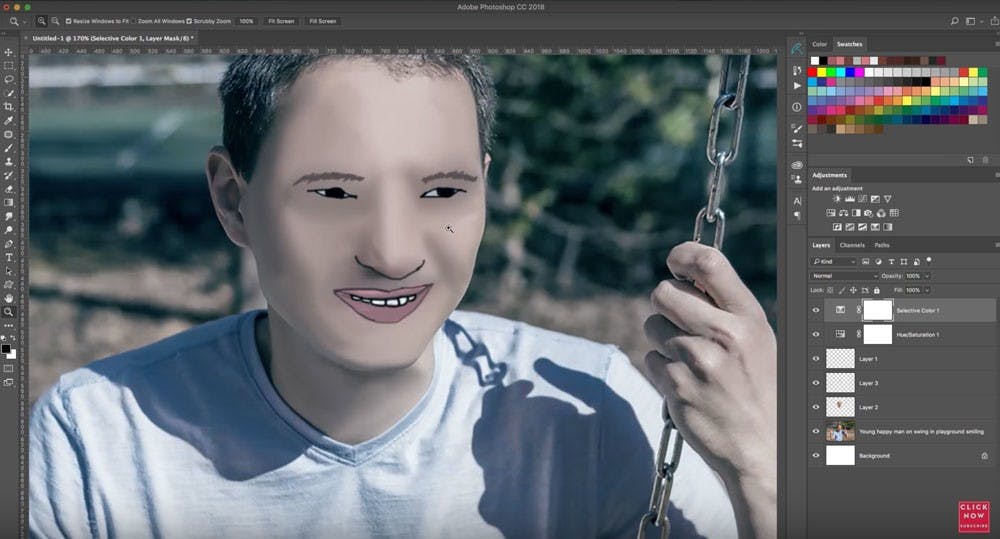Lock layer position with move-arrows icon

click(x=853, y=290)
